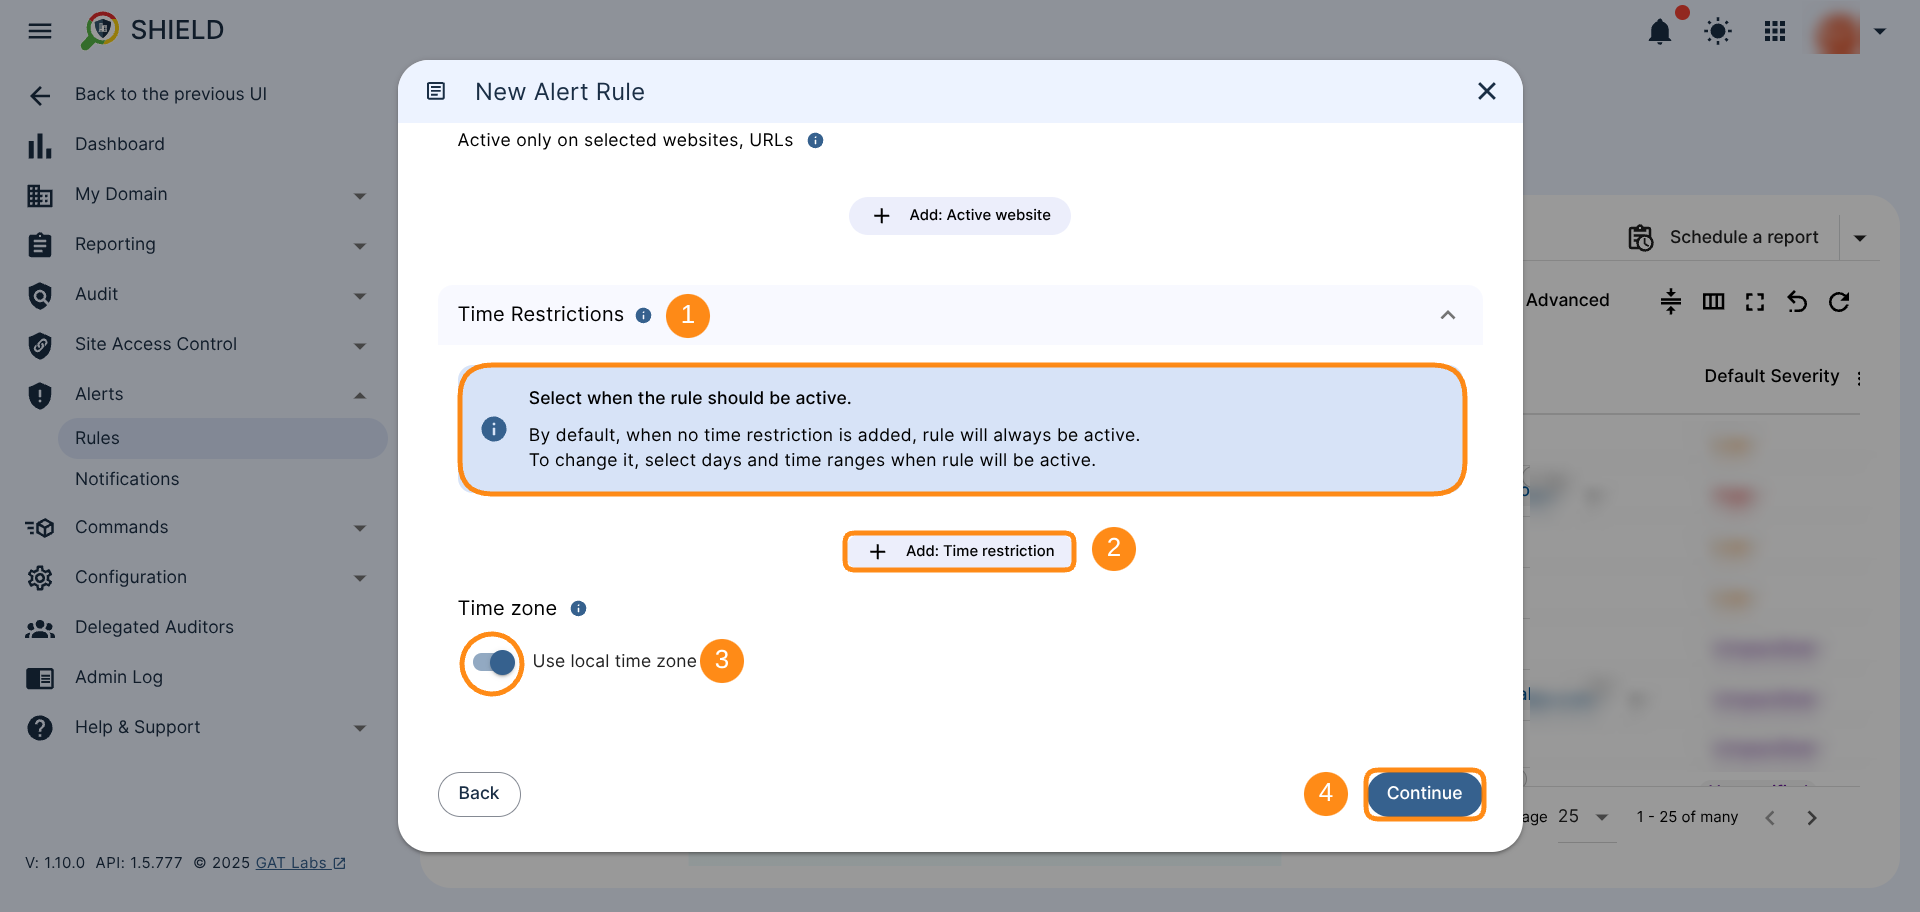Image resolution: width=1920 pixels, height=912 pixels.
Task: Click the density rows icon in toolbar
Action: click(x=1671, y=302)
